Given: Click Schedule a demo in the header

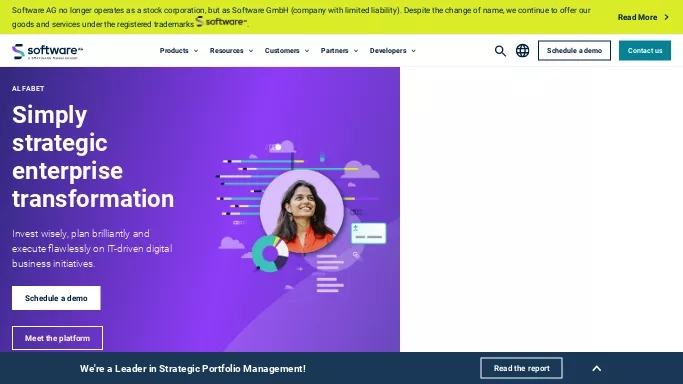Looking at the screenshot, I should tap(574, 51).
